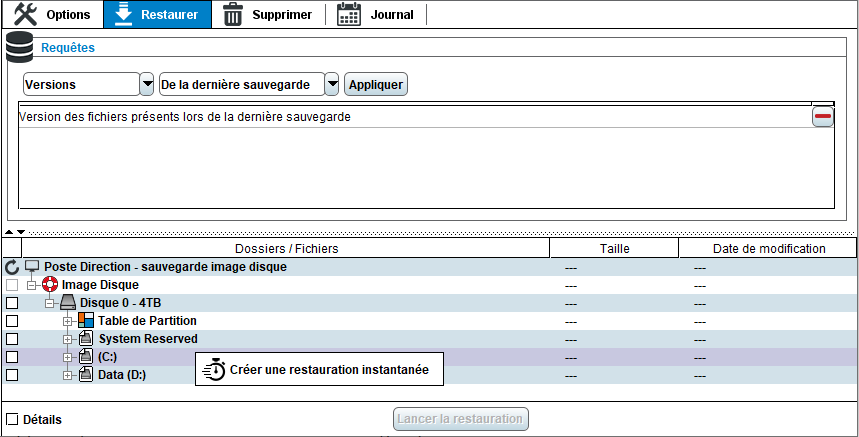The image size is (859, 437).
Task: Check the 'Disque 0 - 4TB' checkbox
Action: tap(12, 303)
